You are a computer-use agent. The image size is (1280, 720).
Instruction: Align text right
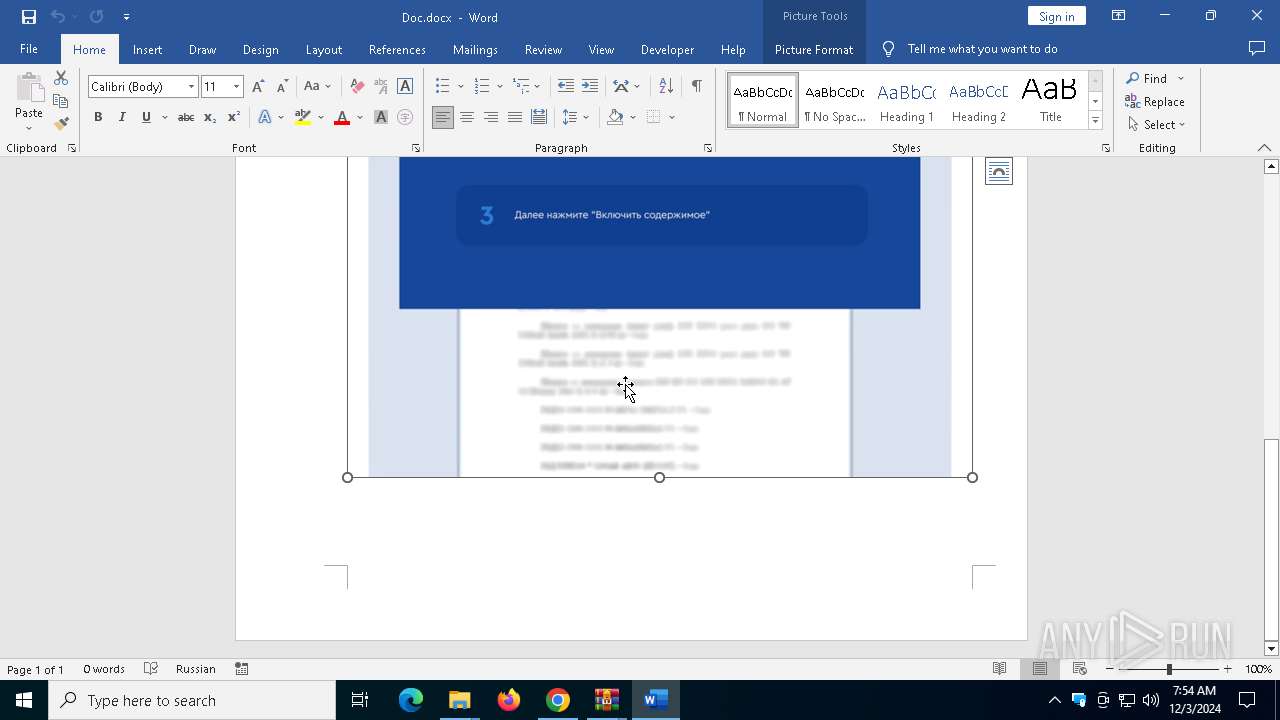(491, 117)
